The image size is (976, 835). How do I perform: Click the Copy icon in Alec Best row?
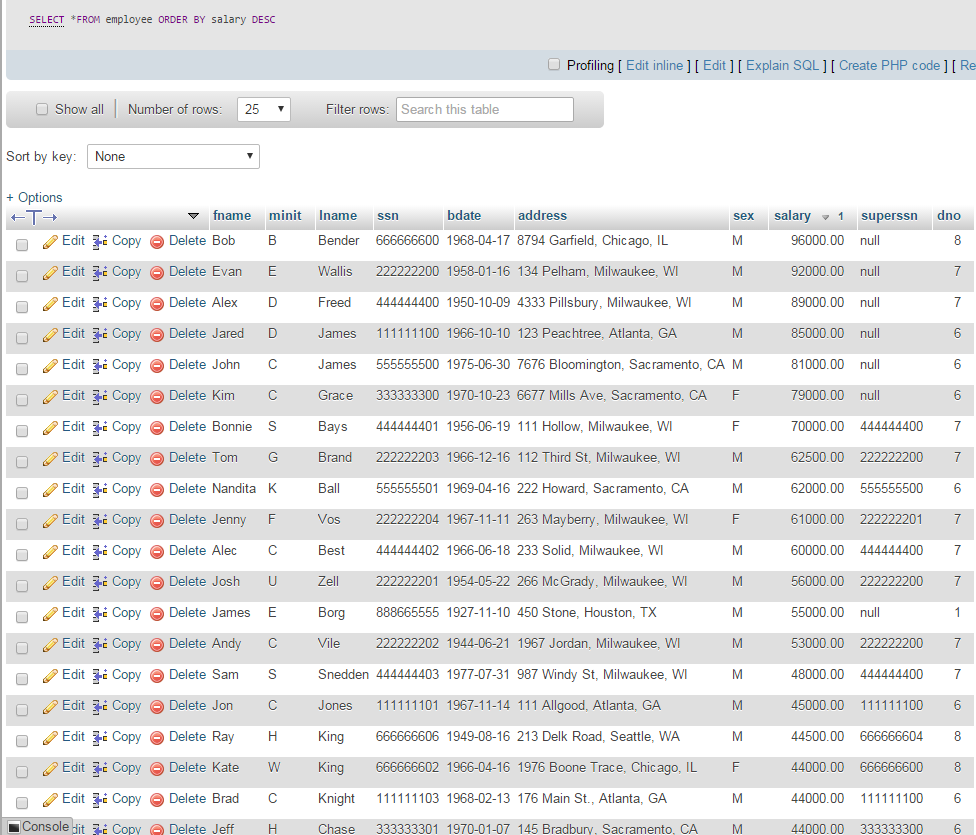click(x=100, y=552)
